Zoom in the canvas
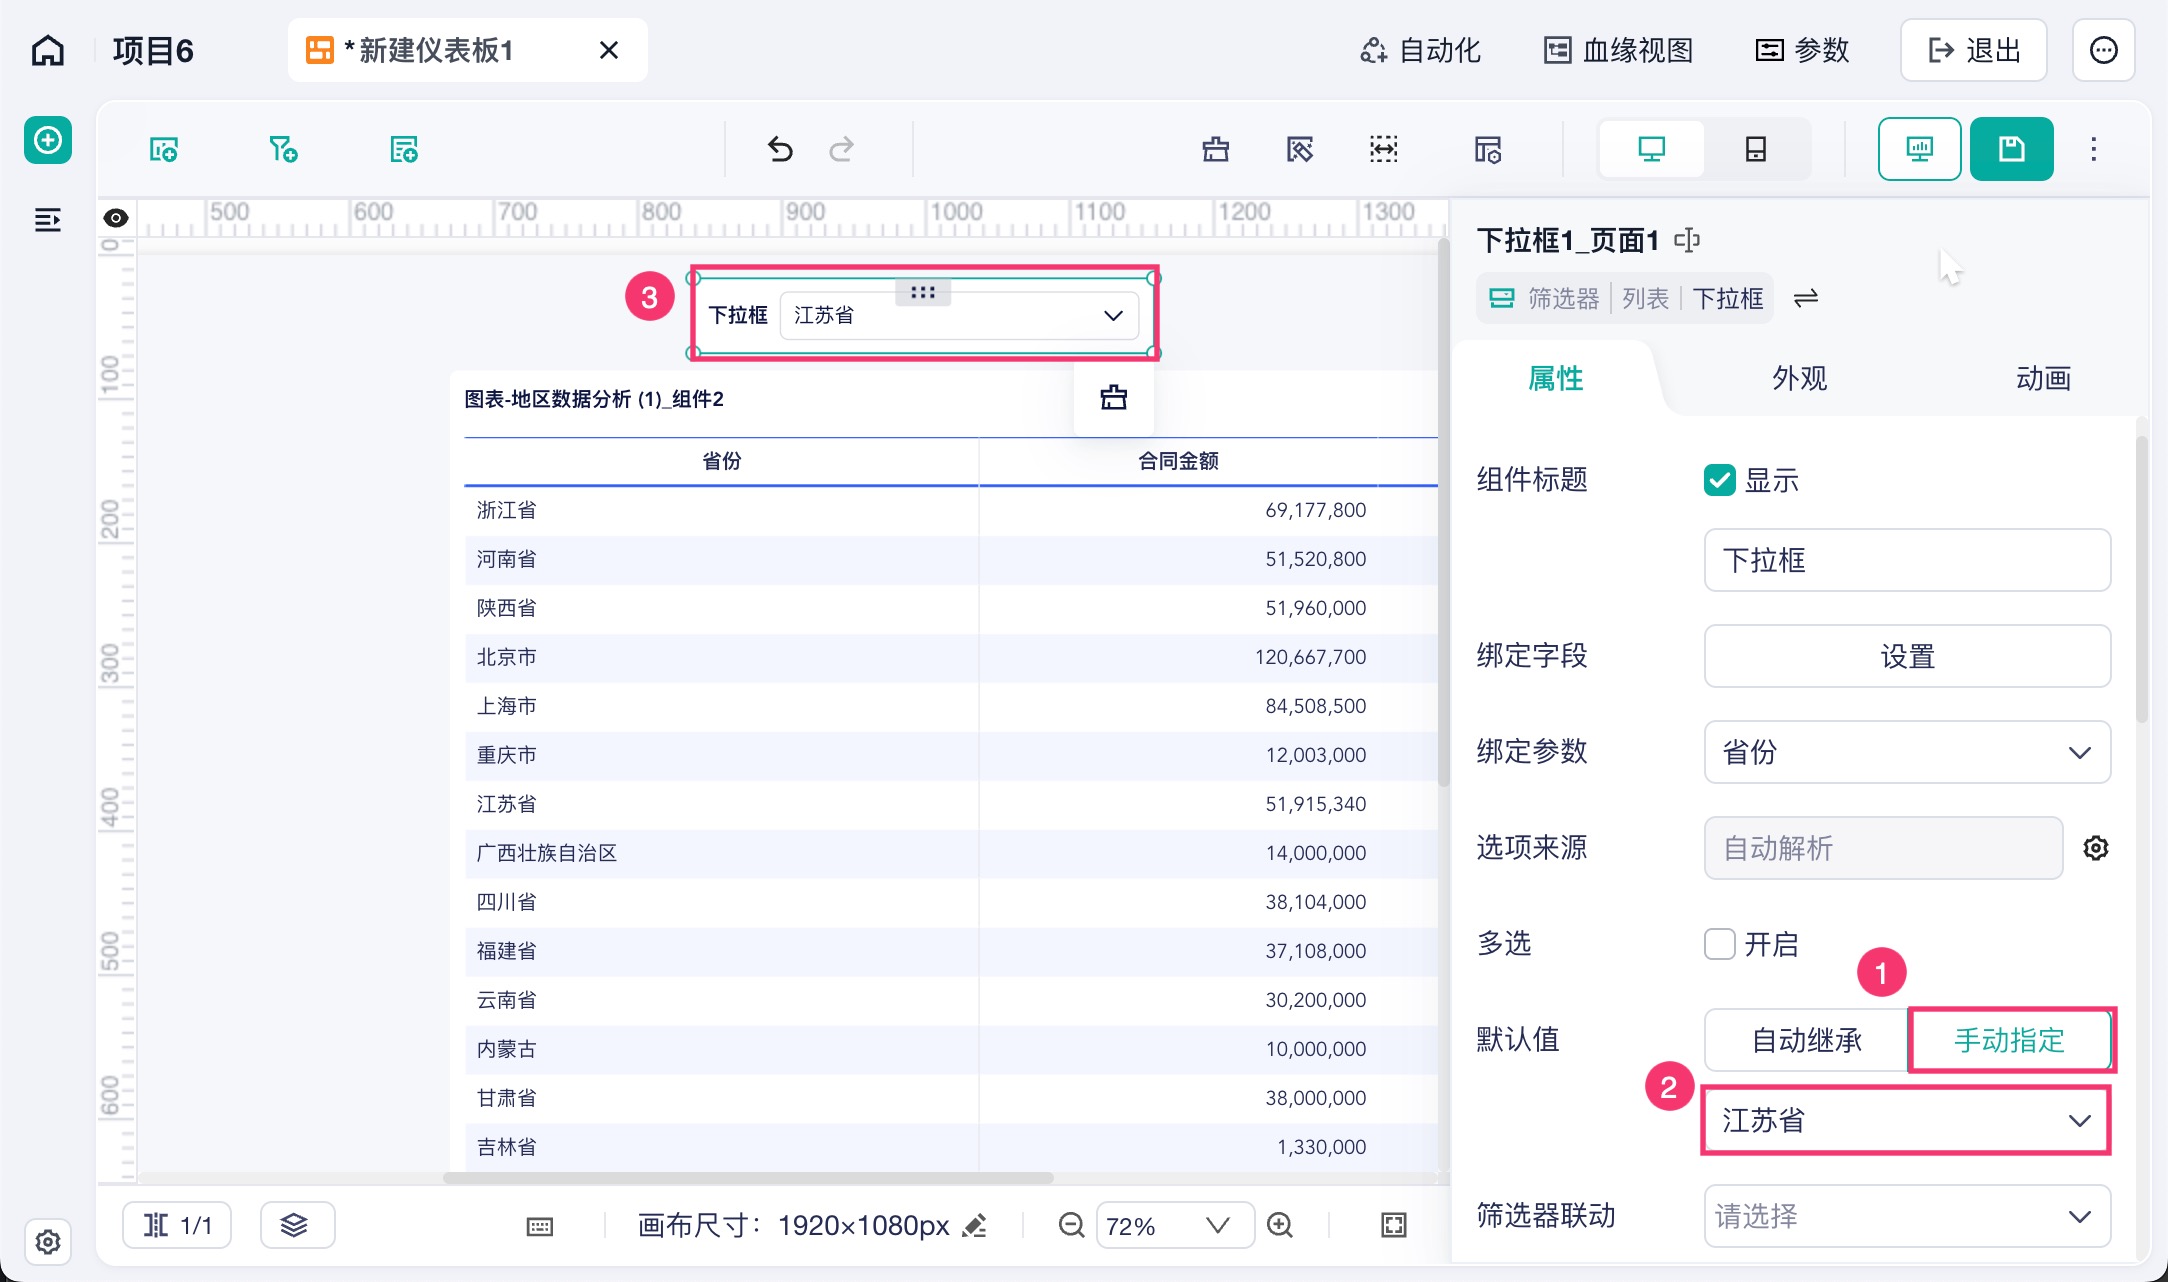 click(x=1280, y=1225)
